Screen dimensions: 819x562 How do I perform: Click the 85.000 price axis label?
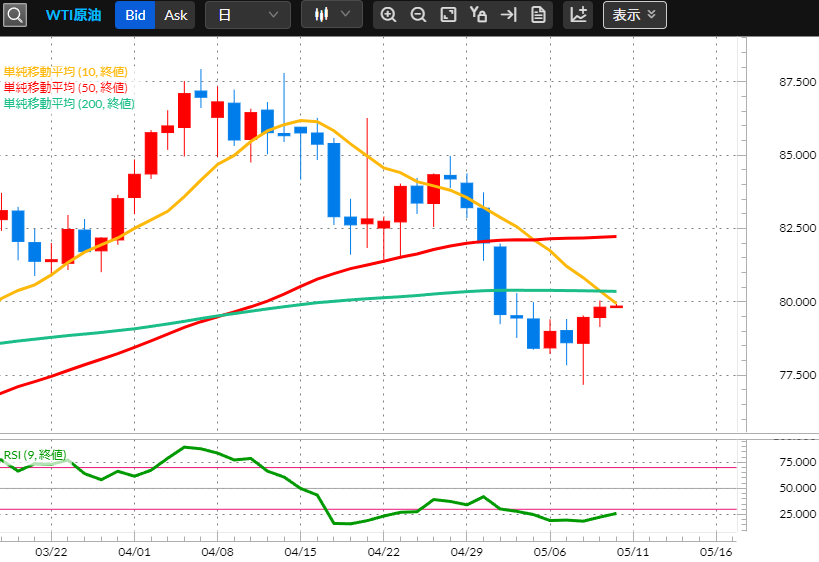click(x=797, y=155)
